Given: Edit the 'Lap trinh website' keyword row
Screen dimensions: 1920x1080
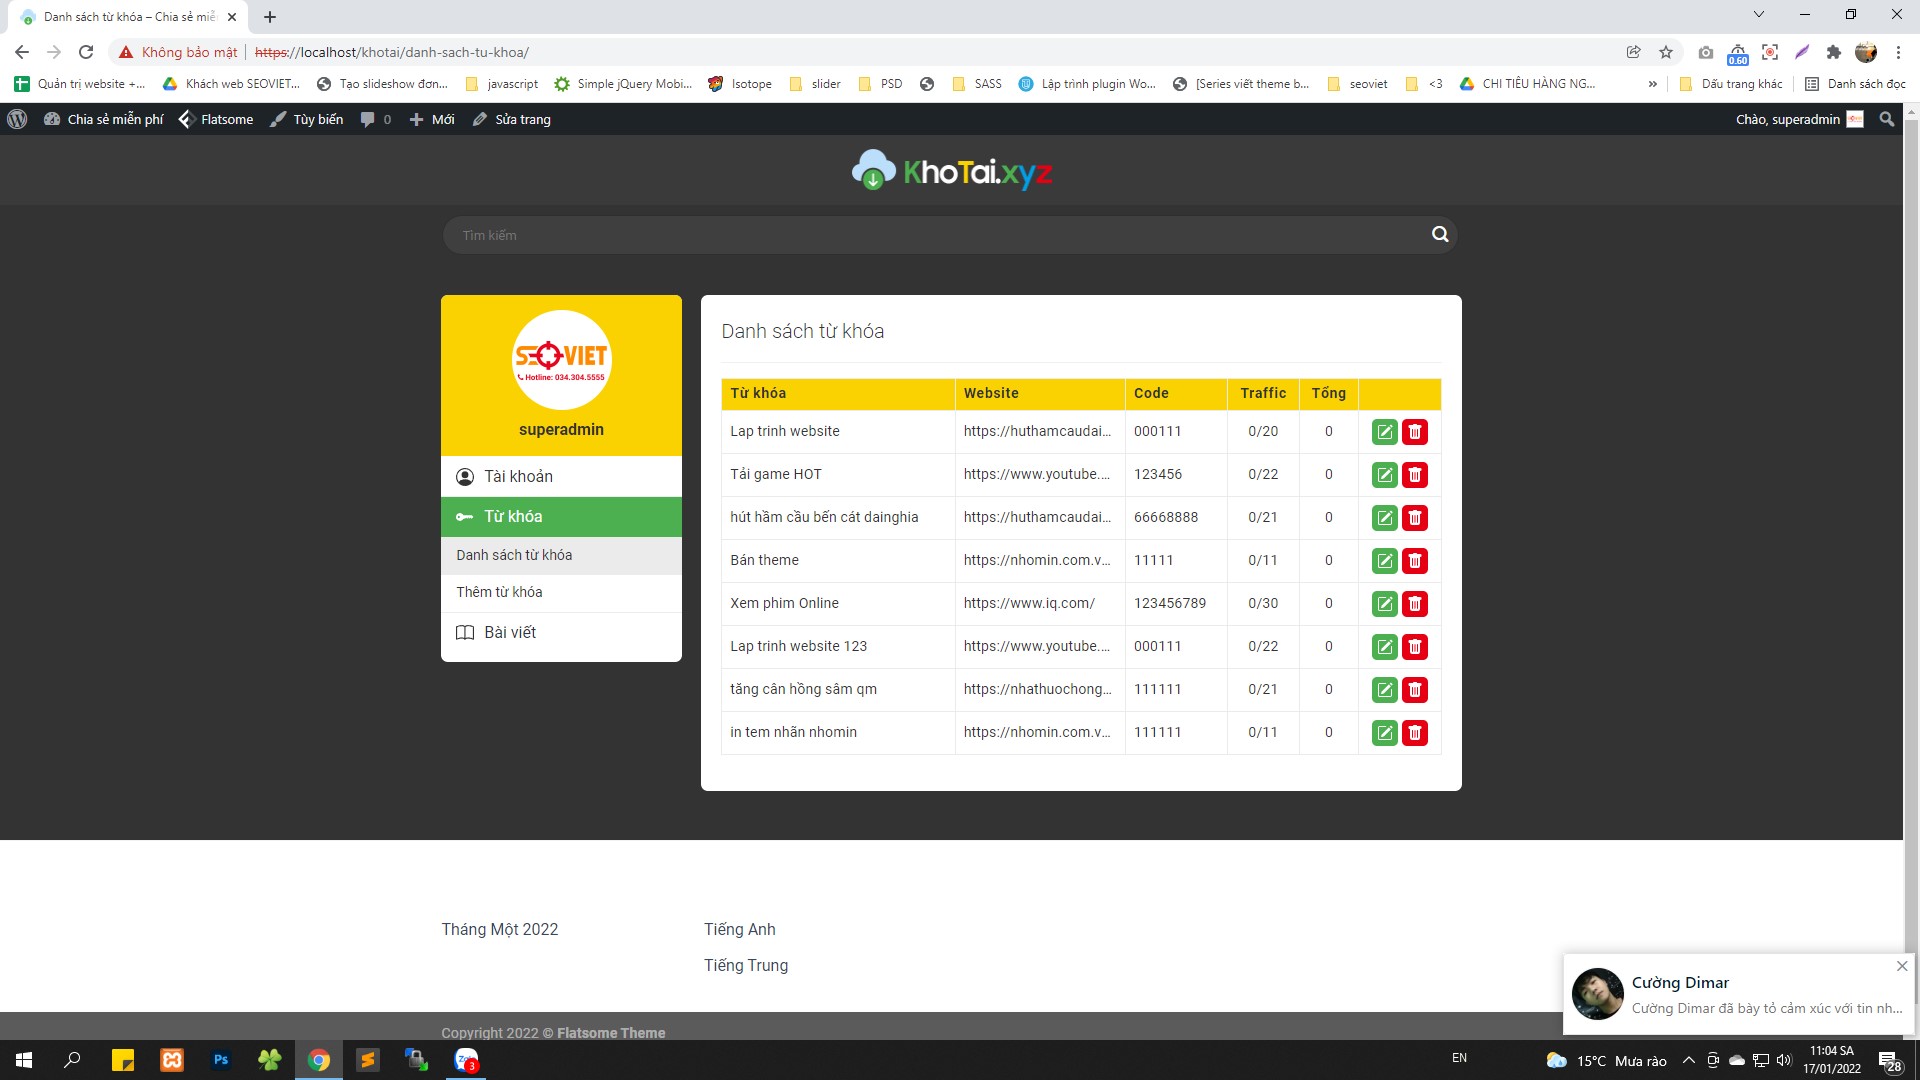Looking at the screenshot, I should (1384, 432).
